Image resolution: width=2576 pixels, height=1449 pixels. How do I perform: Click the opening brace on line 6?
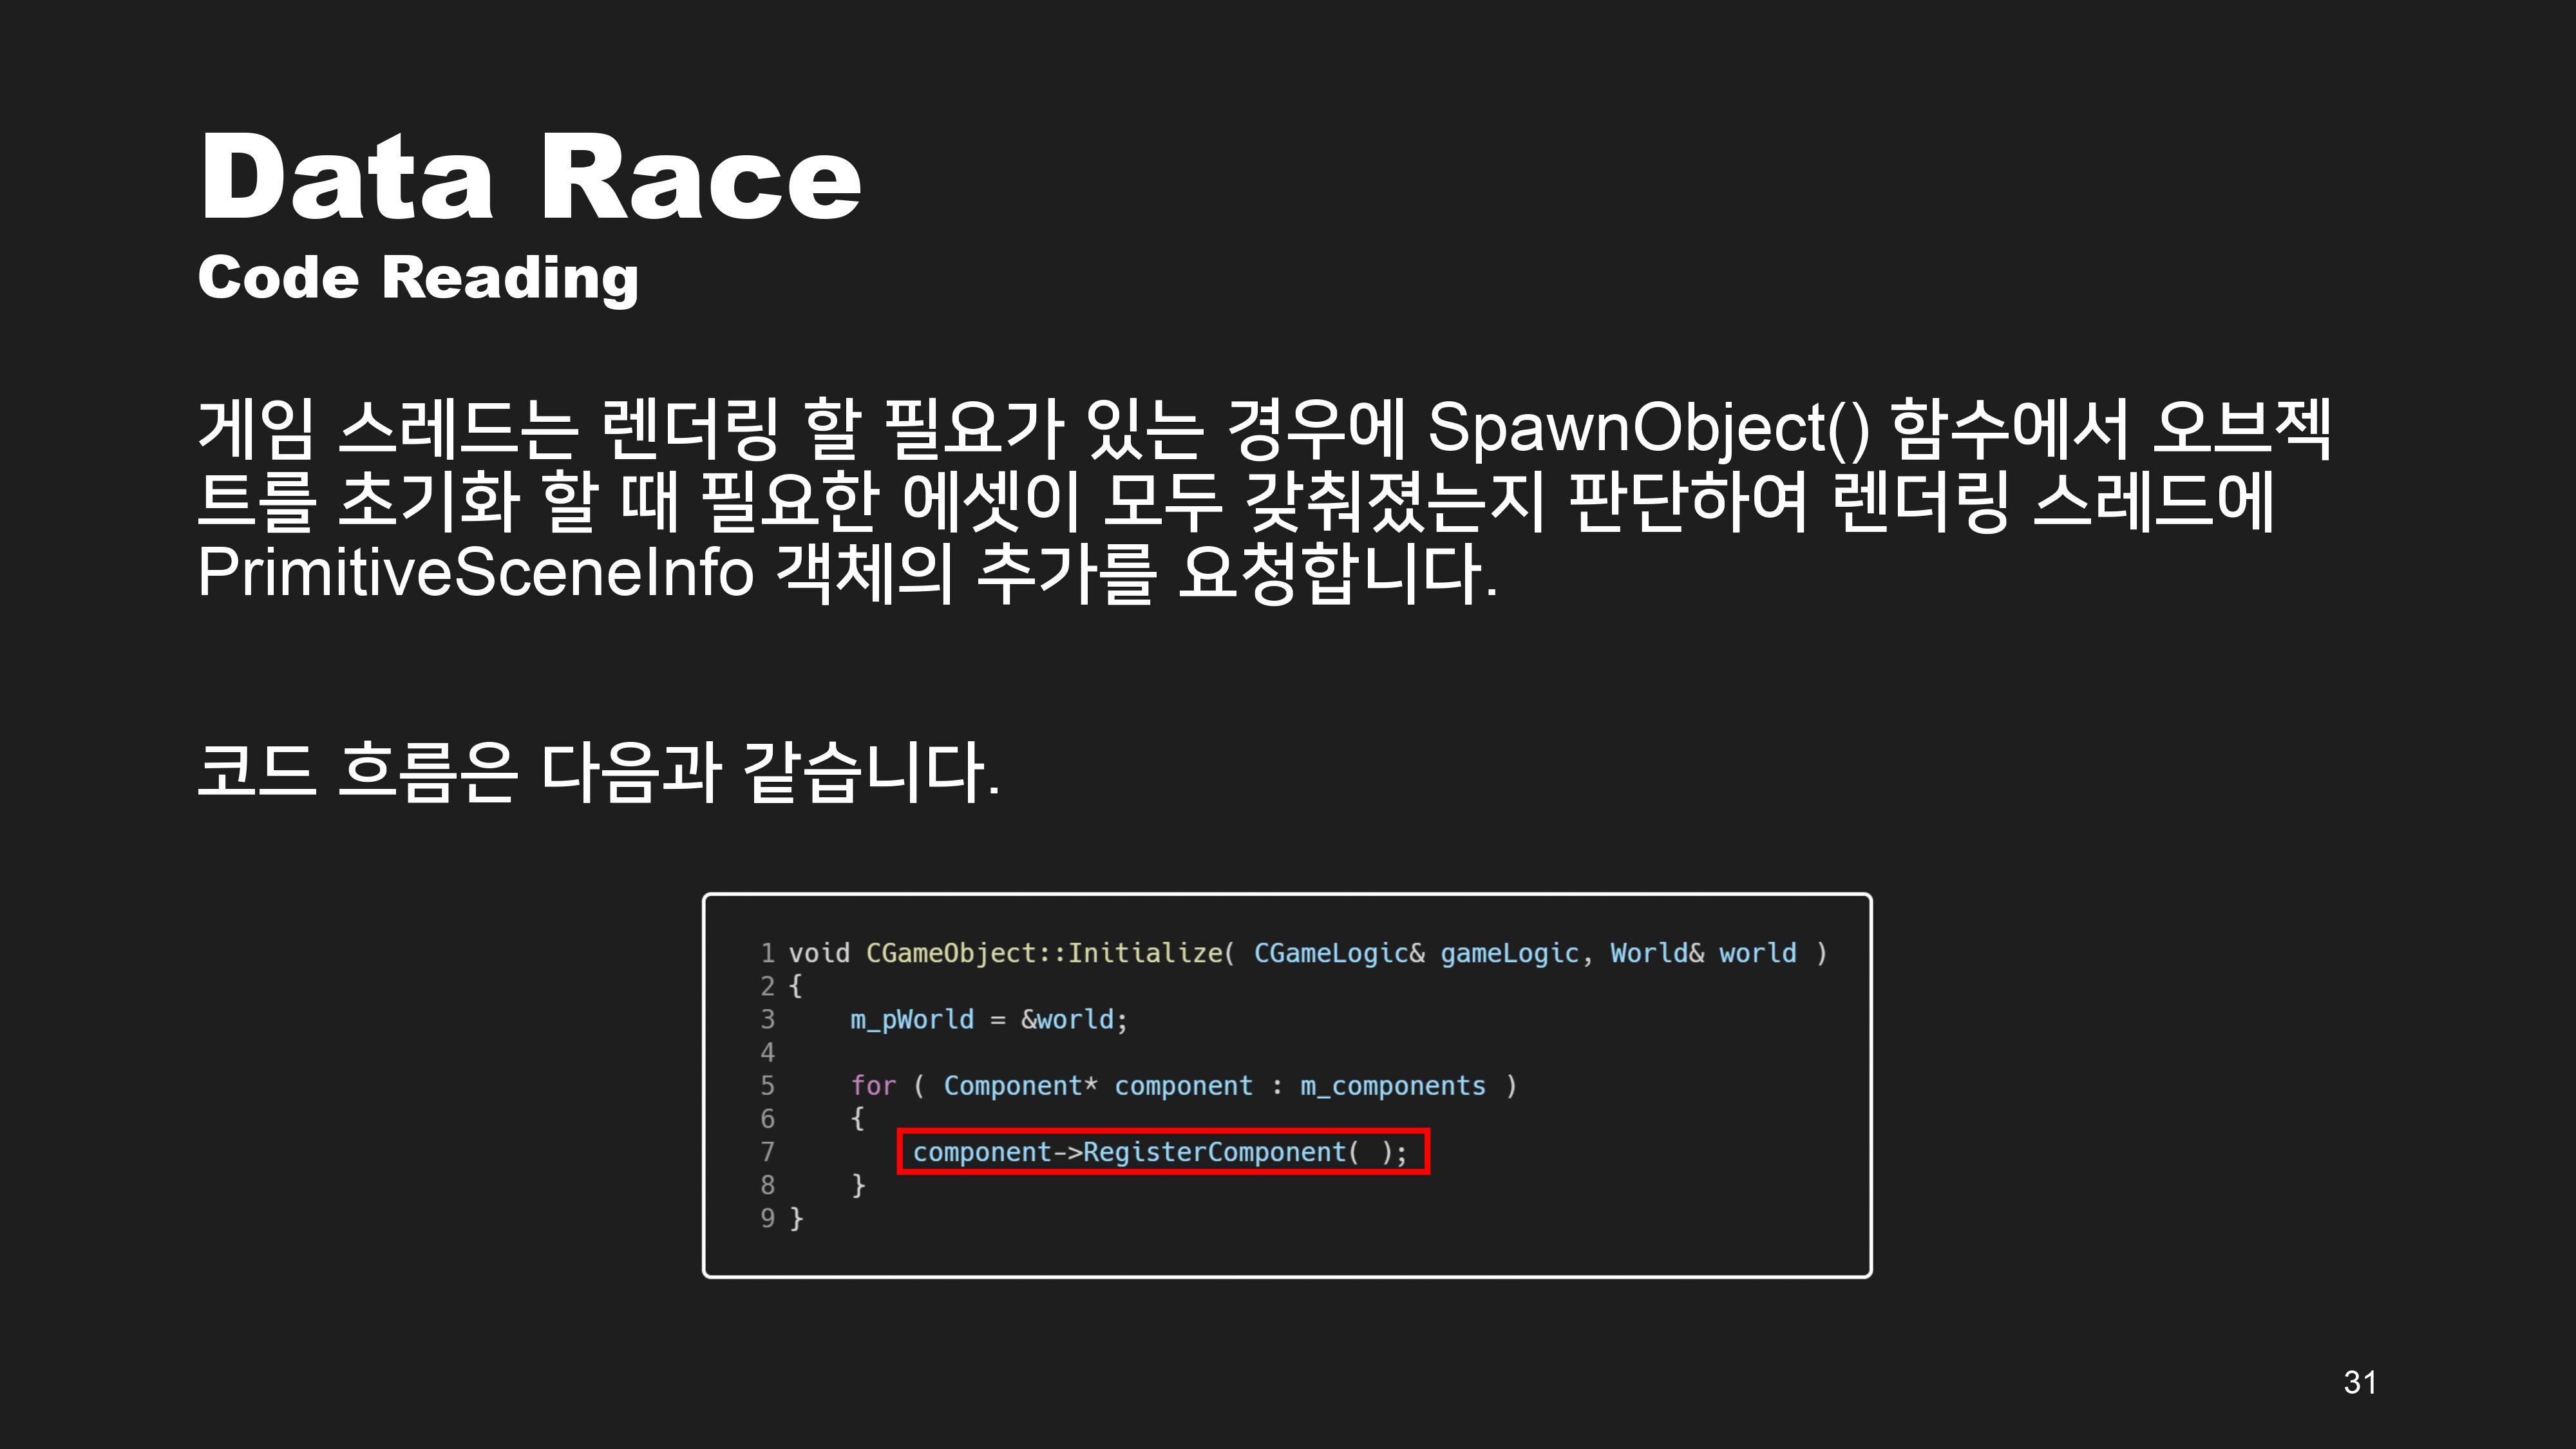click(x=857, y=1118)
